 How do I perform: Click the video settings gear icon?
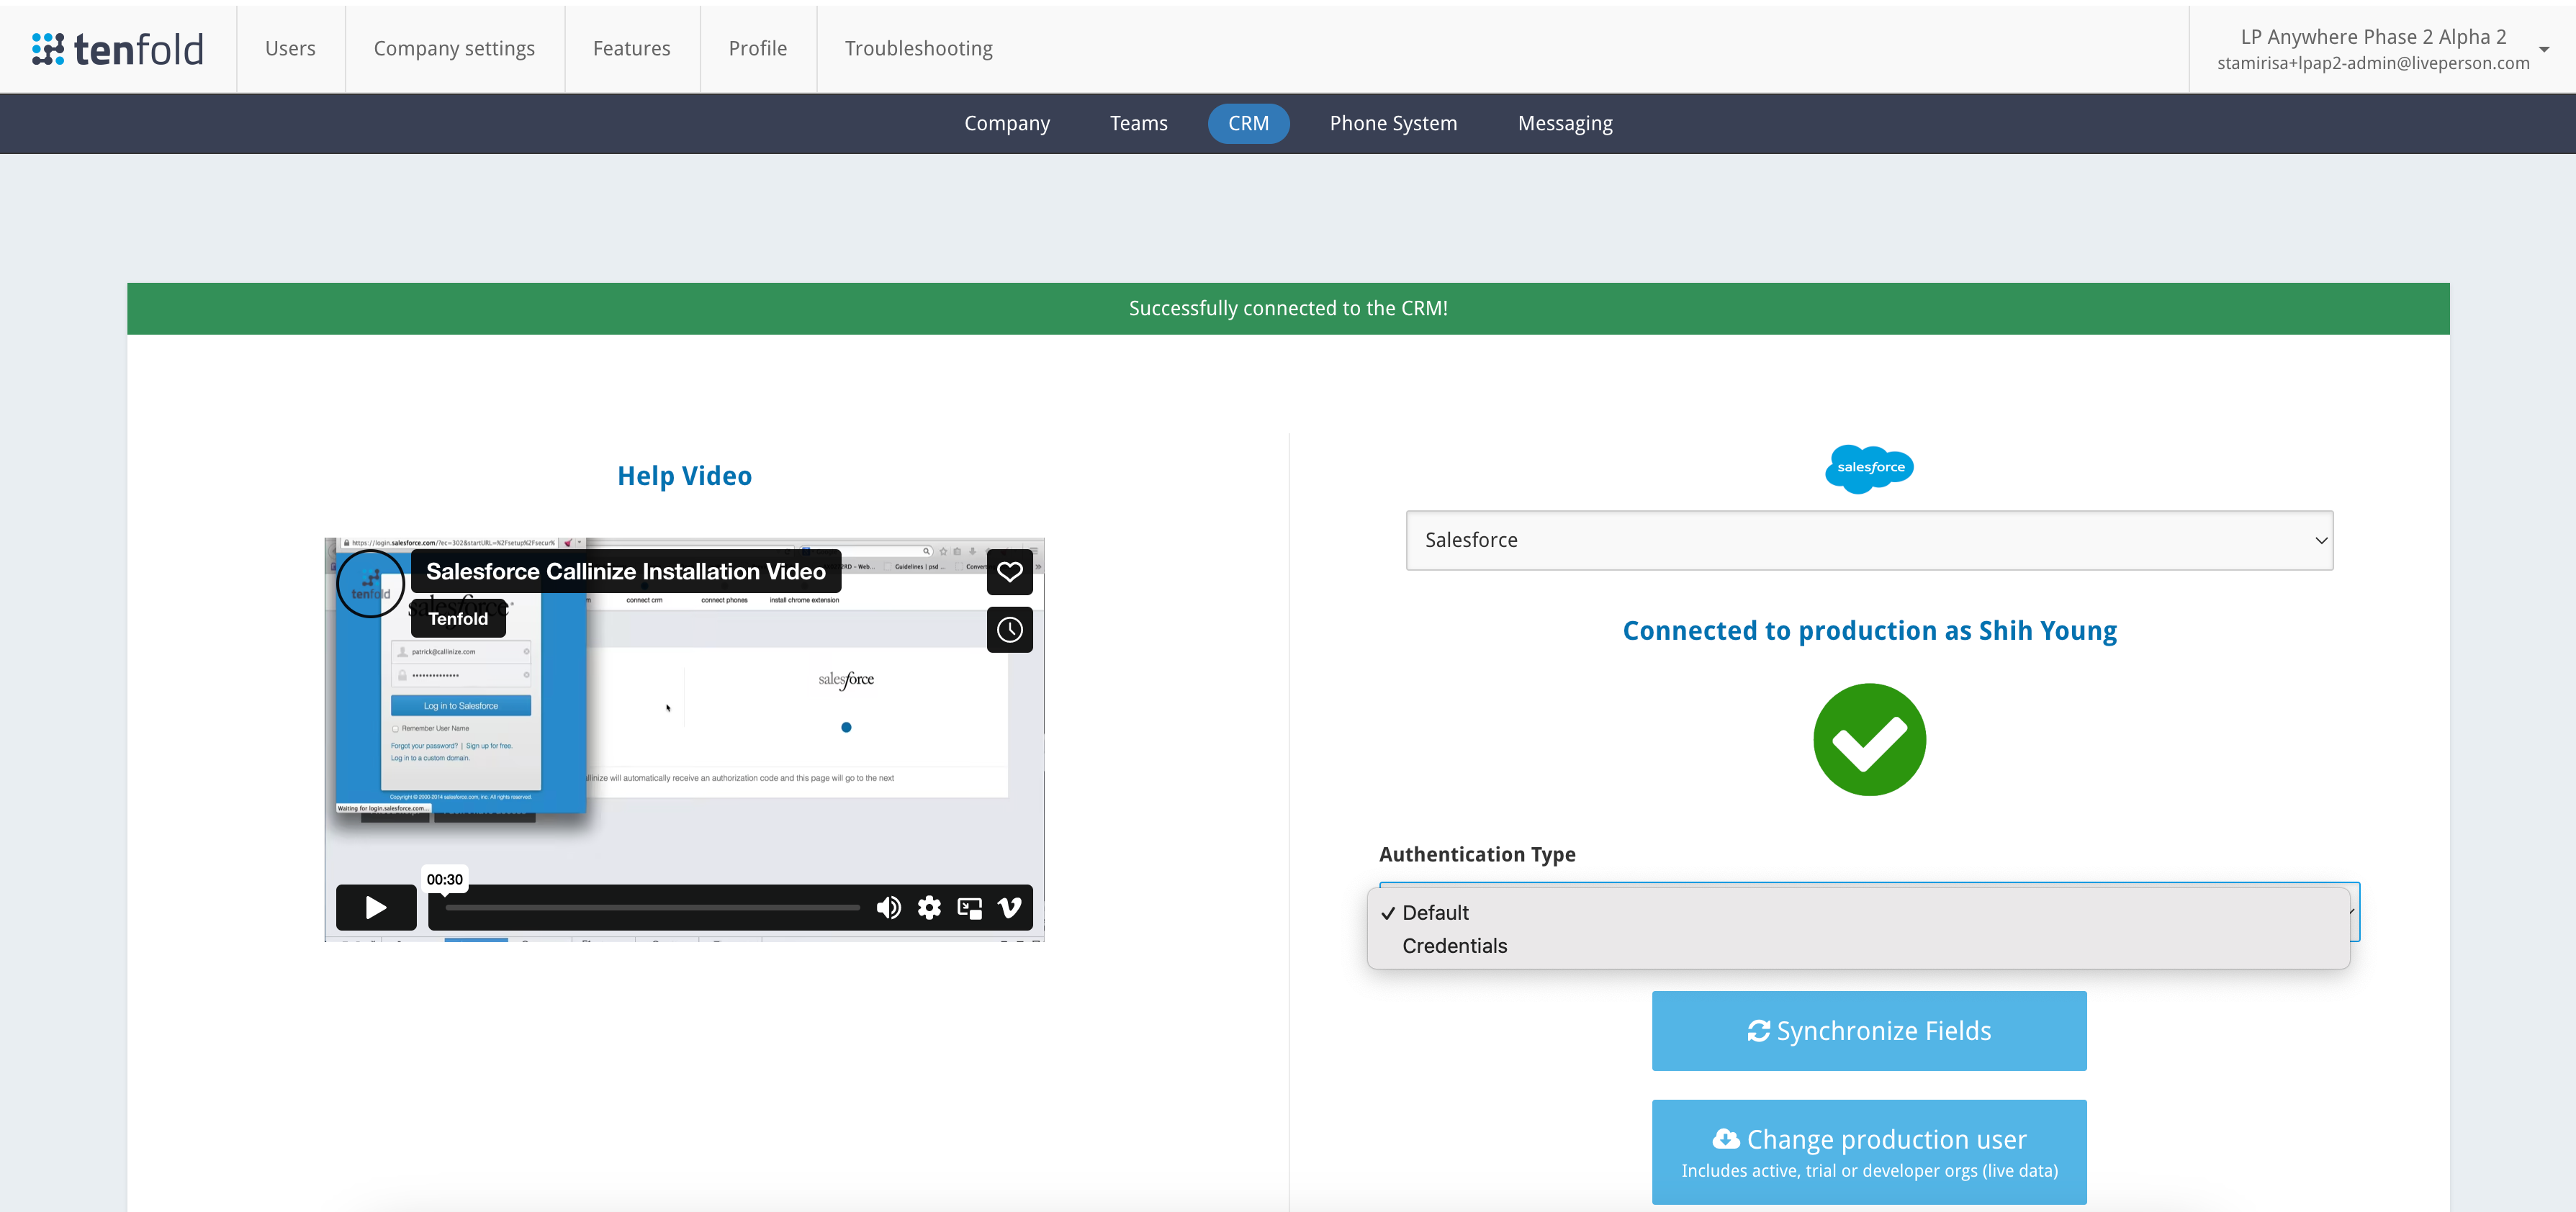pos(930,907)
